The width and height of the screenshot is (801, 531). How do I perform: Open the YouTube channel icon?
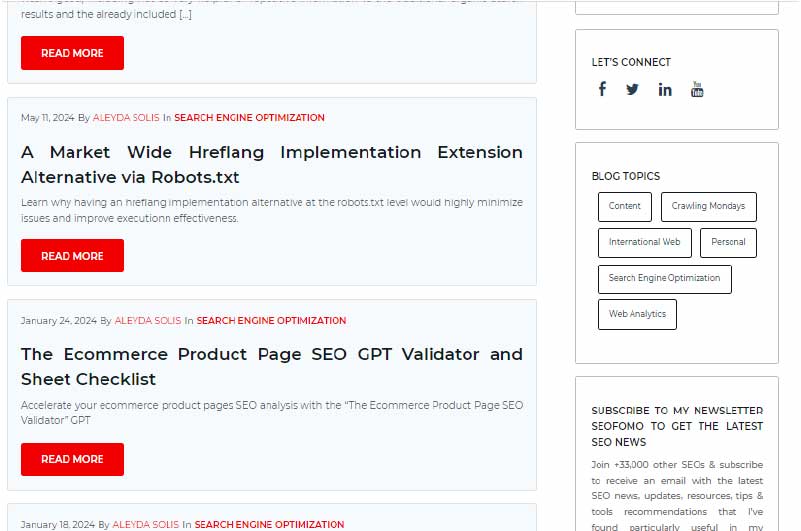tap(697, 89)
